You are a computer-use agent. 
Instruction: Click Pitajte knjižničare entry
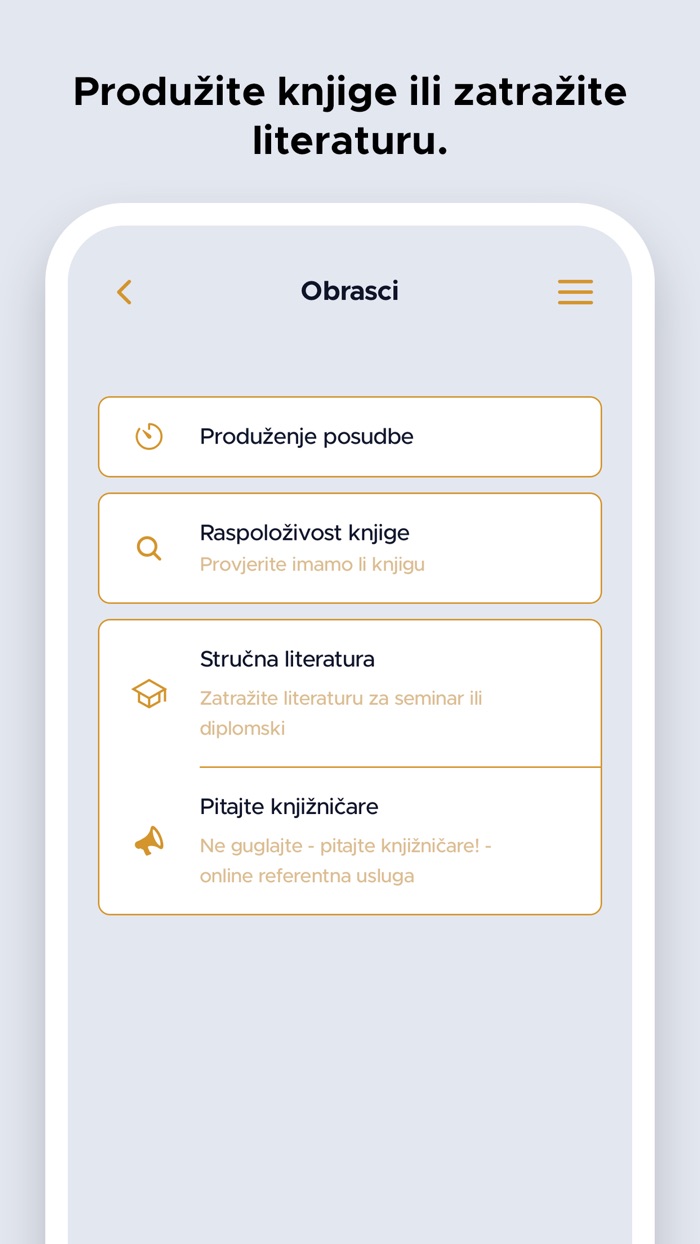pos(349,841)
